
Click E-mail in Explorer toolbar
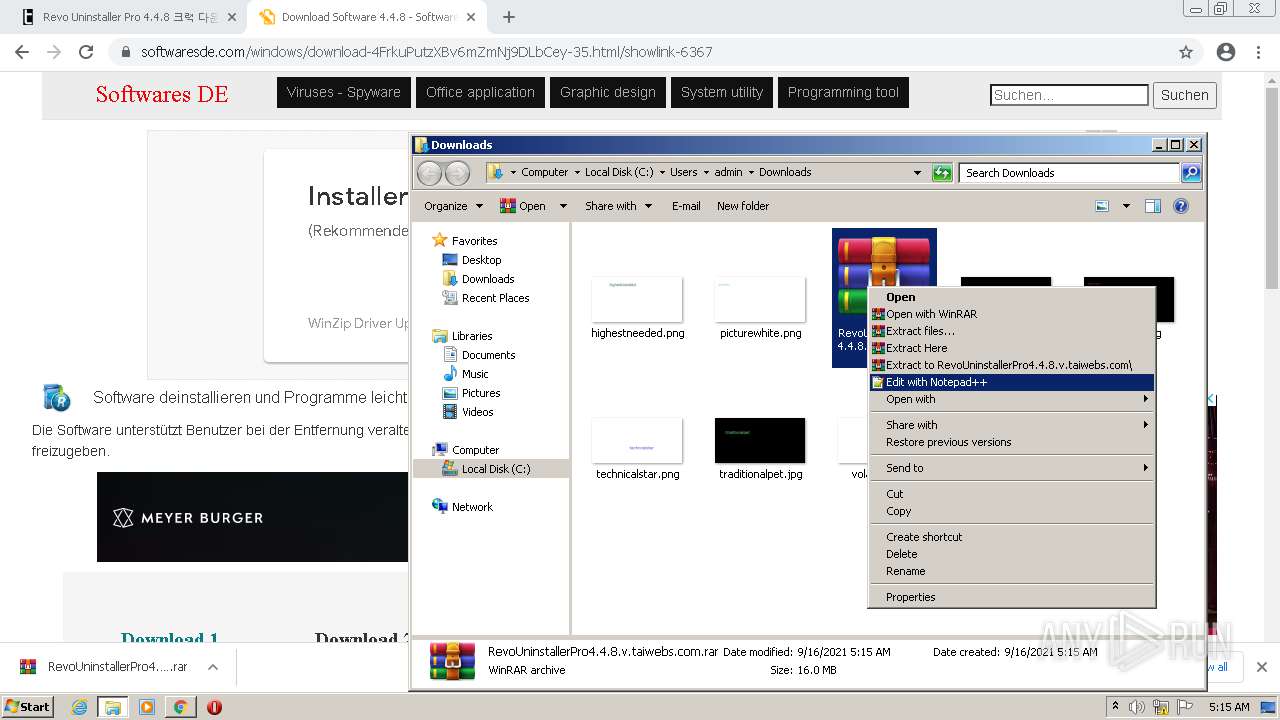[686, 206]
